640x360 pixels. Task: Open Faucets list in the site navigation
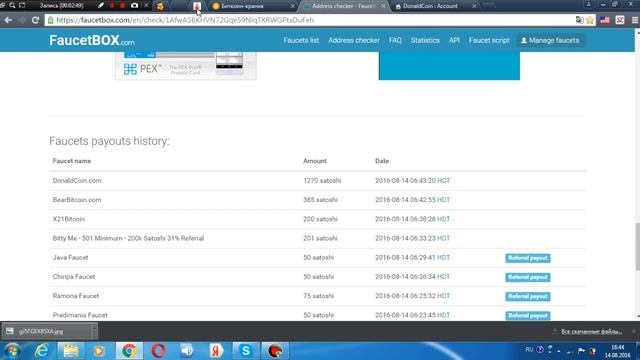click(x=301, y=40)
